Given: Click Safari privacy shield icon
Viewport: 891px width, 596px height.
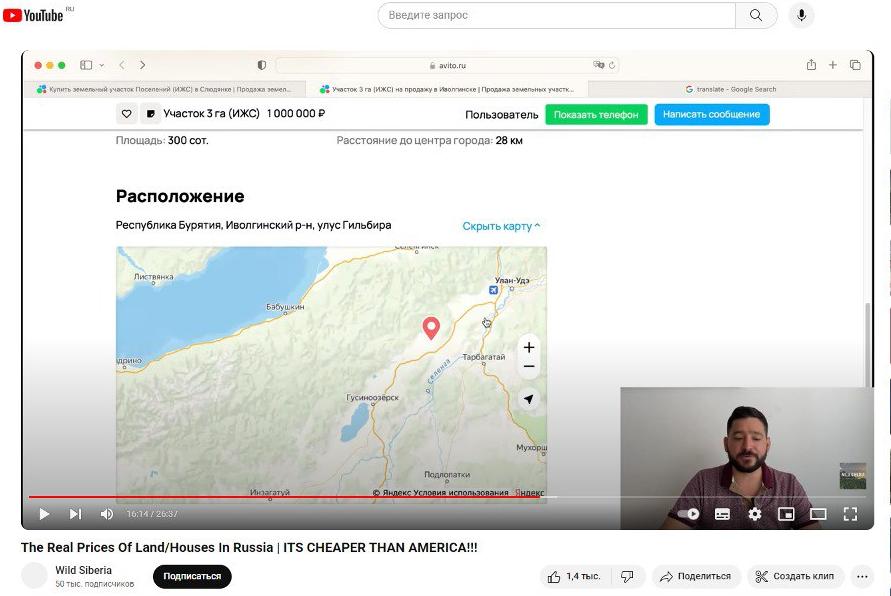Looking at the screenshot, I should click(261, 65).
